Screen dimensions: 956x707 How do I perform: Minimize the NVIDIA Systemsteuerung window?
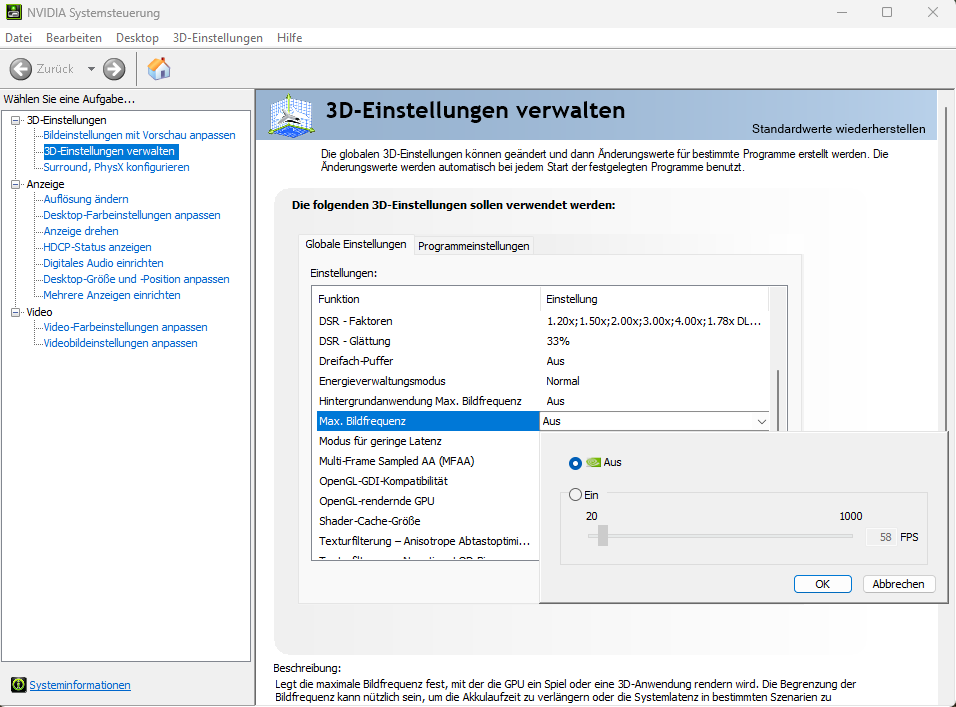(842, 12)
